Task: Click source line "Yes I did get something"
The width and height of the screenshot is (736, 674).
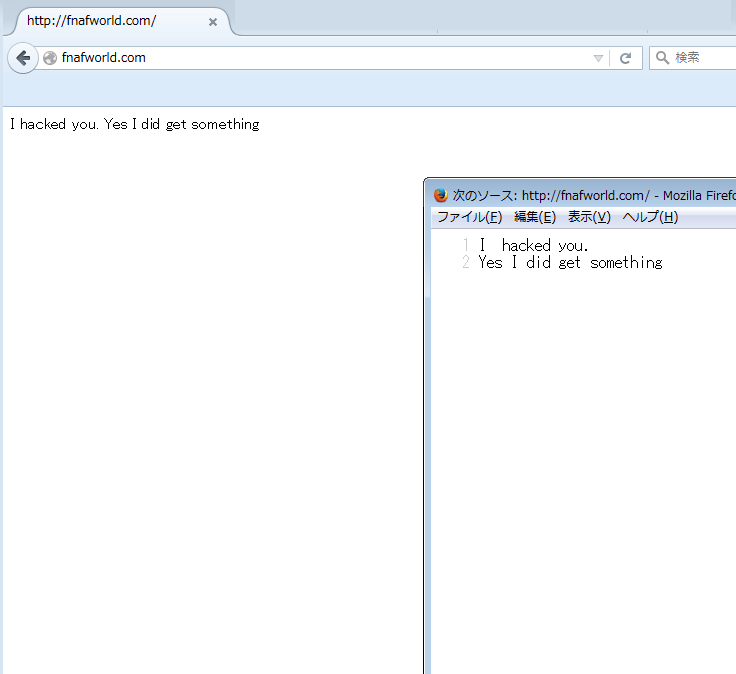Action: 570,262
